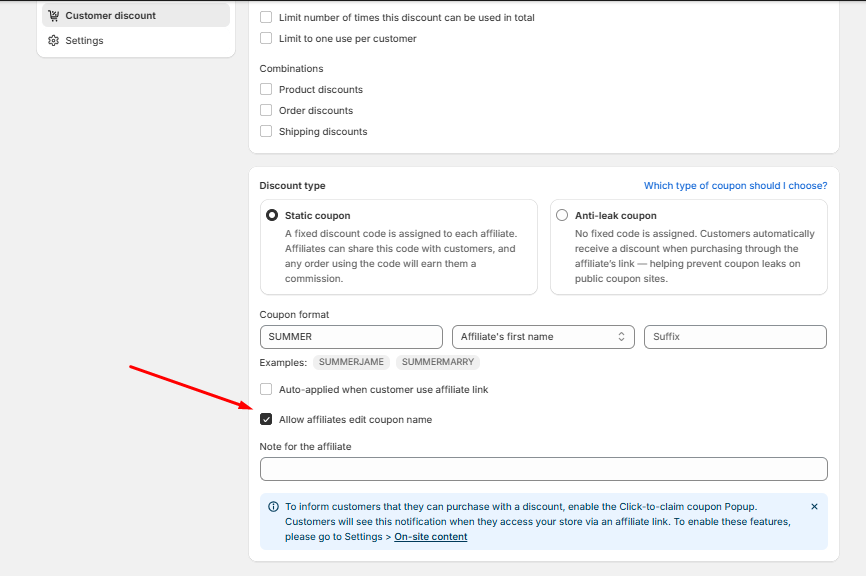Tick the Shipping discounts checkbox

[266, 132]
